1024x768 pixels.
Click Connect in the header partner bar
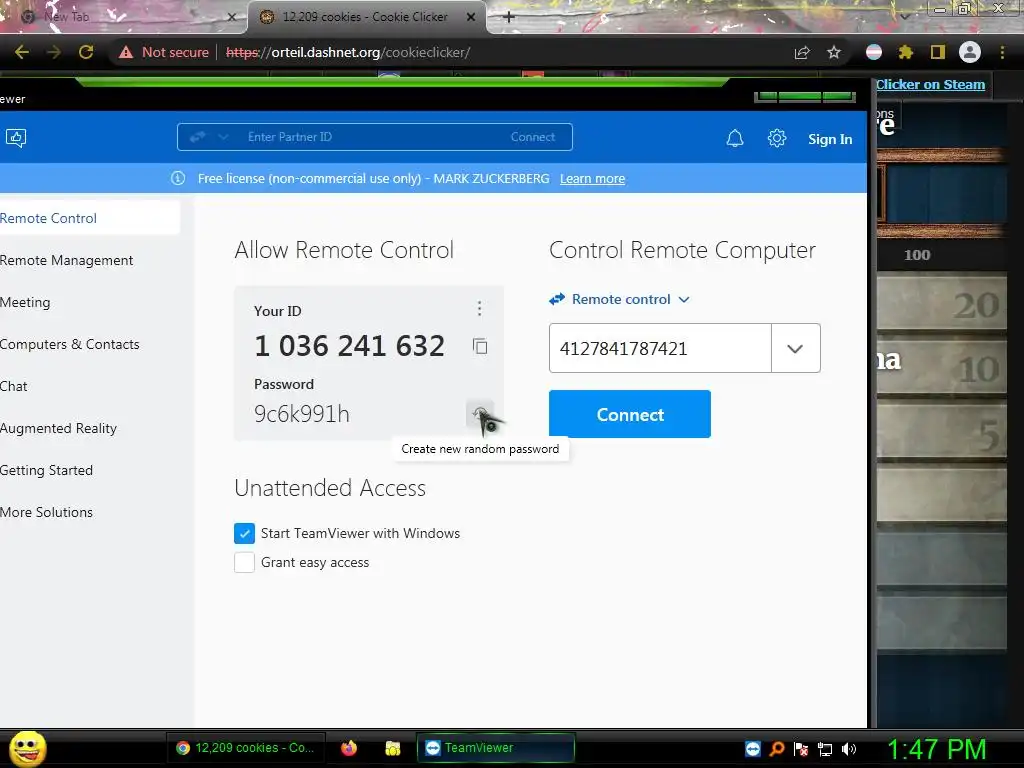(x=532, y=137)
